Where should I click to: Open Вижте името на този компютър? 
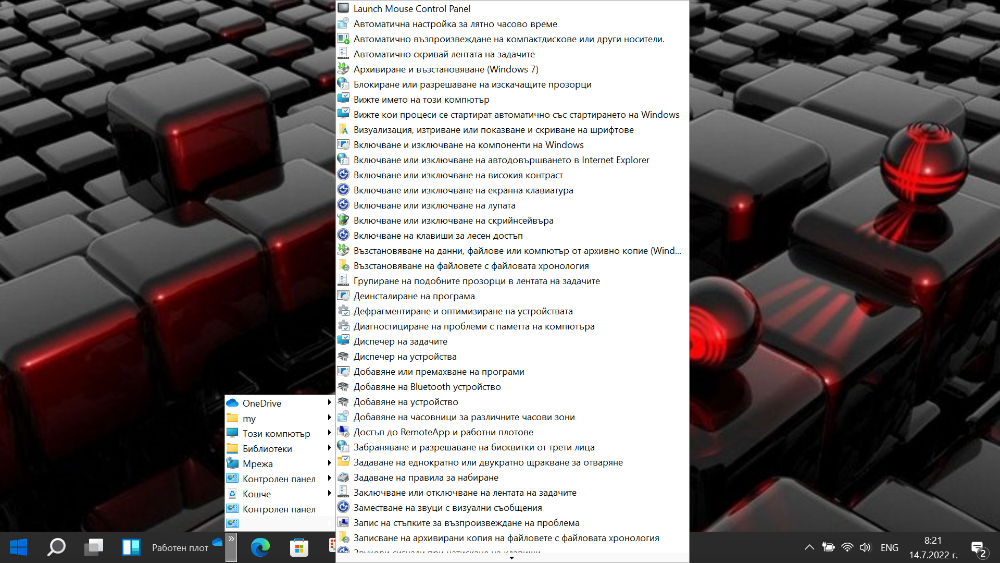513,99
